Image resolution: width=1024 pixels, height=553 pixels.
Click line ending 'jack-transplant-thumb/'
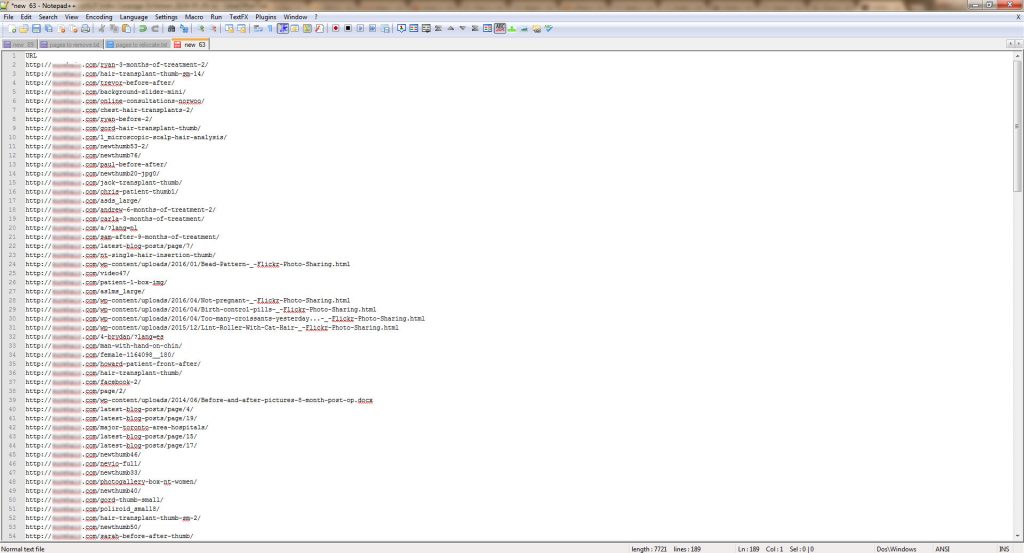104,183
